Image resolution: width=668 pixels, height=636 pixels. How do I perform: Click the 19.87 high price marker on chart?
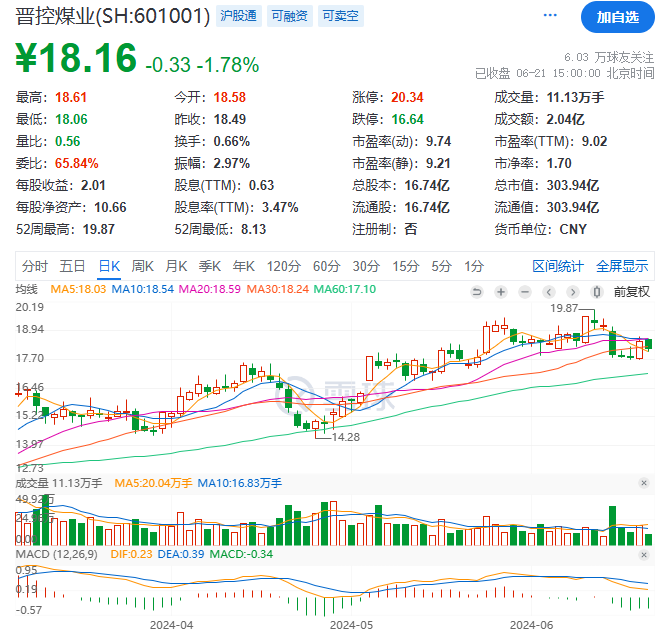(564, 308)
